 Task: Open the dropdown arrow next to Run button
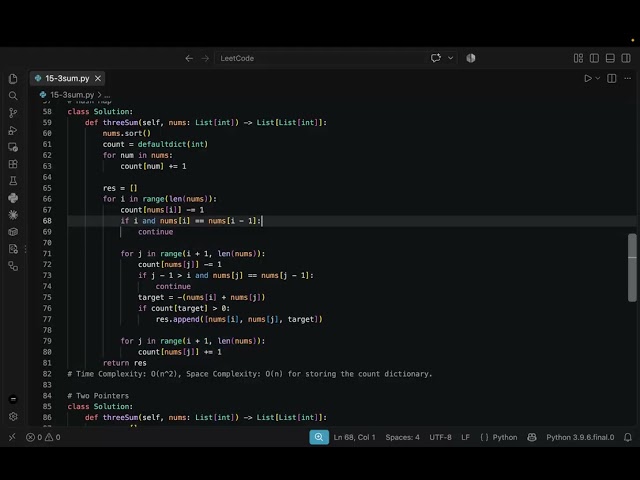point(598,78)
